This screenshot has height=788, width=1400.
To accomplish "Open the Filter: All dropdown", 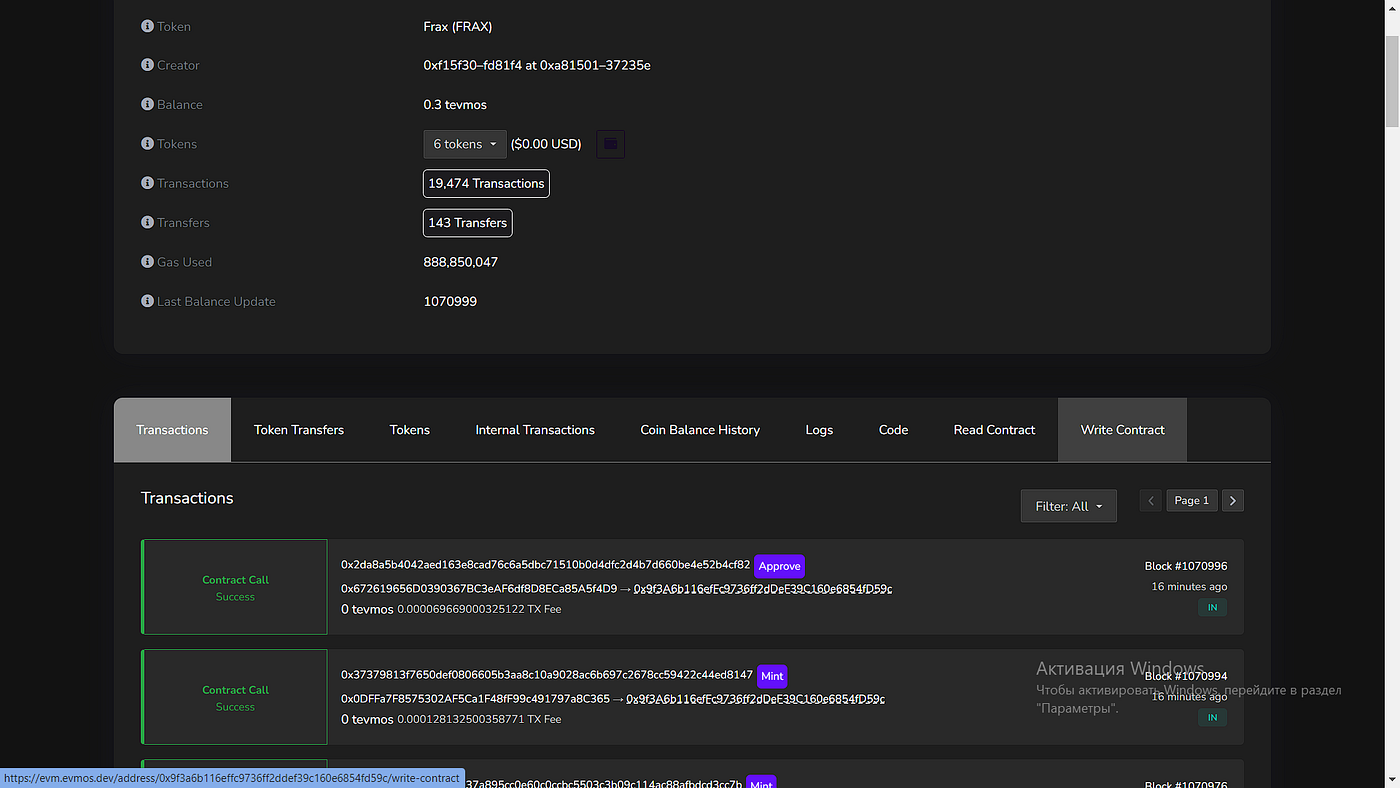I will (x=1068, y=506).
